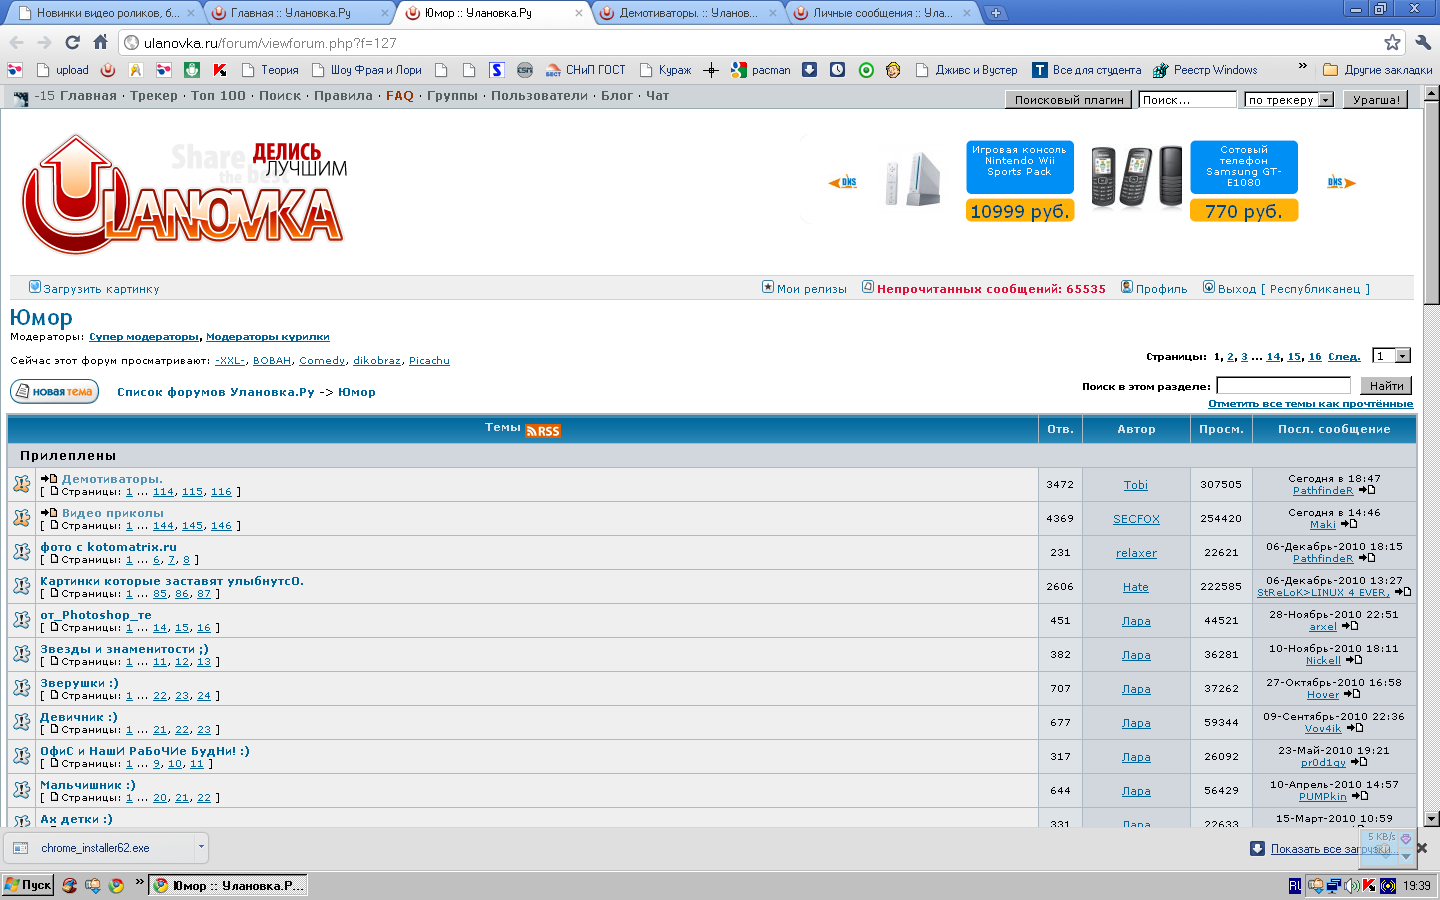Open Chrome's wrench settings menu
The image size is (1440, 900).
pos(1423,42)
